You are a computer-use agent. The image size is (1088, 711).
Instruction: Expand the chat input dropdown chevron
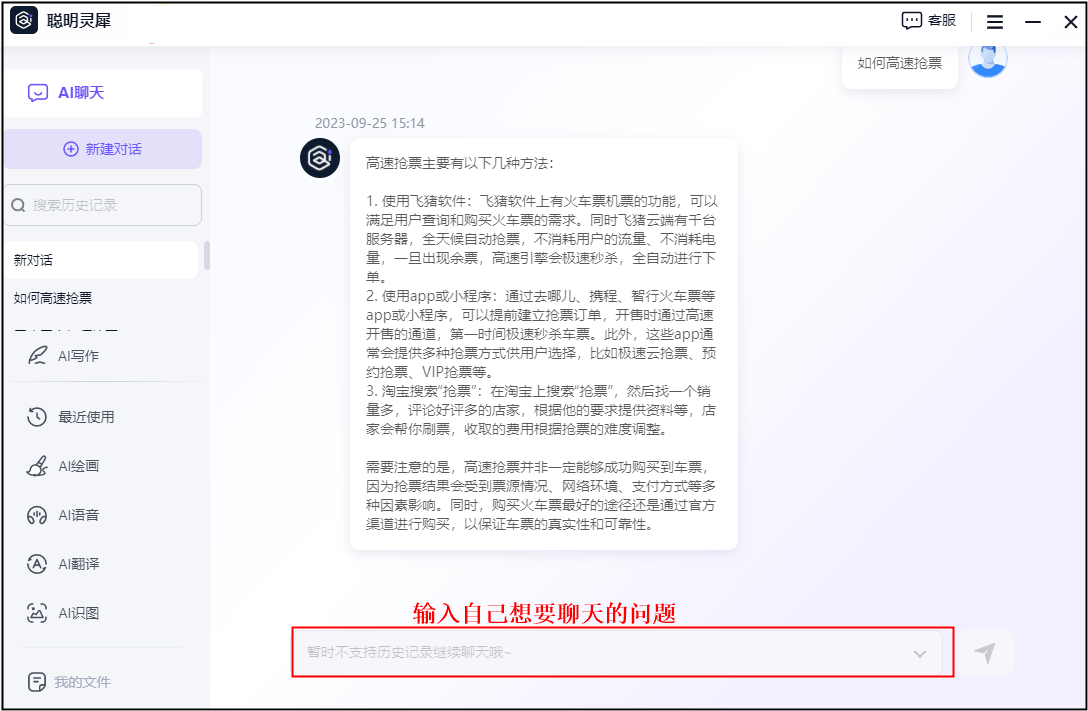pyautogui.click(x=920, y=654)
